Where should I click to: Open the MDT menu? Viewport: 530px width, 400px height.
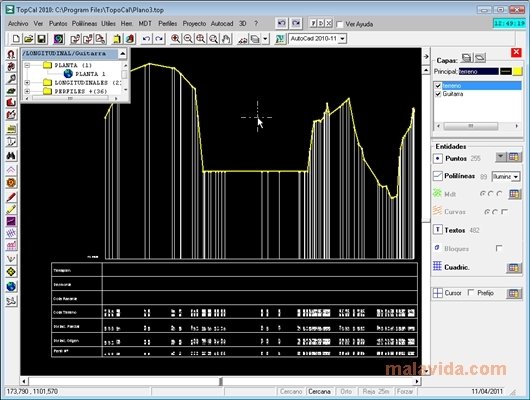[x=145, y=24]
